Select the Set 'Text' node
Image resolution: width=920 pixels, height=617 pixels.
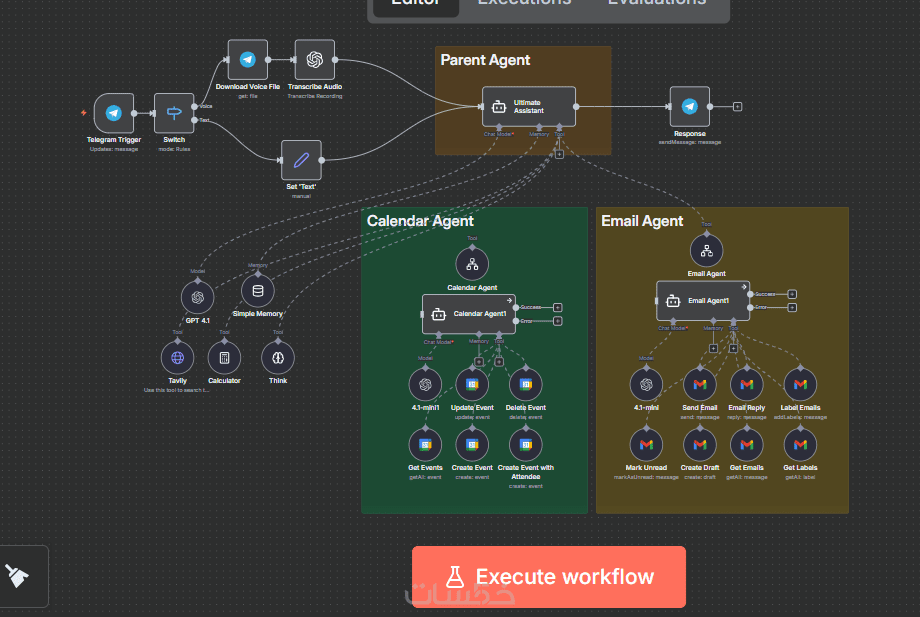(x=301, y=160)
